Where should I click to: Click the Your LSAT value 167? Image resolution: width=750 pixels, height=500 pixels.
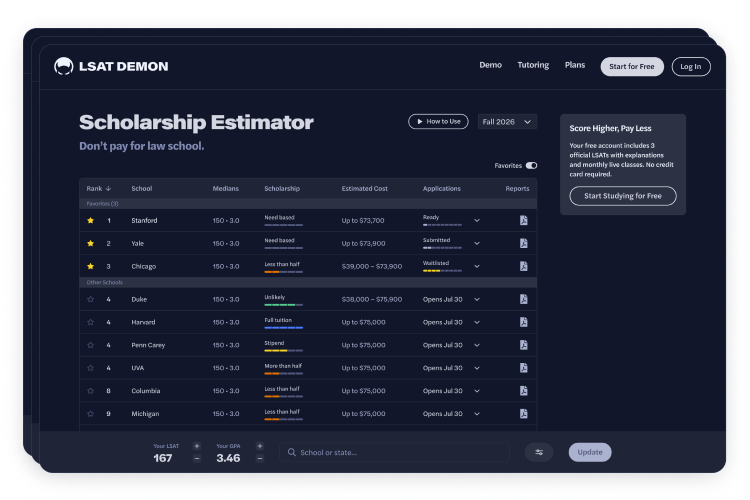pyautogui.click(x=163, y=458)
